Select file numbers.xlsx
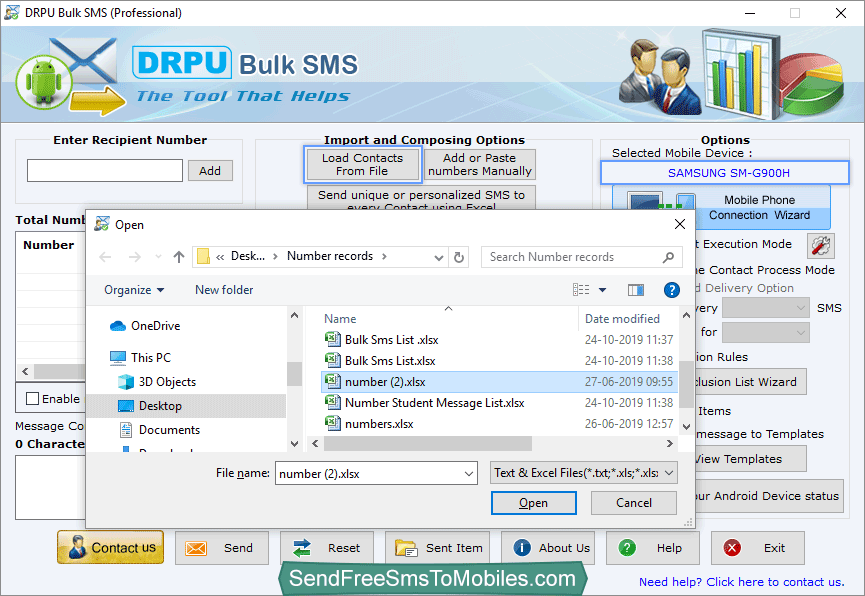 coord(499,424)
